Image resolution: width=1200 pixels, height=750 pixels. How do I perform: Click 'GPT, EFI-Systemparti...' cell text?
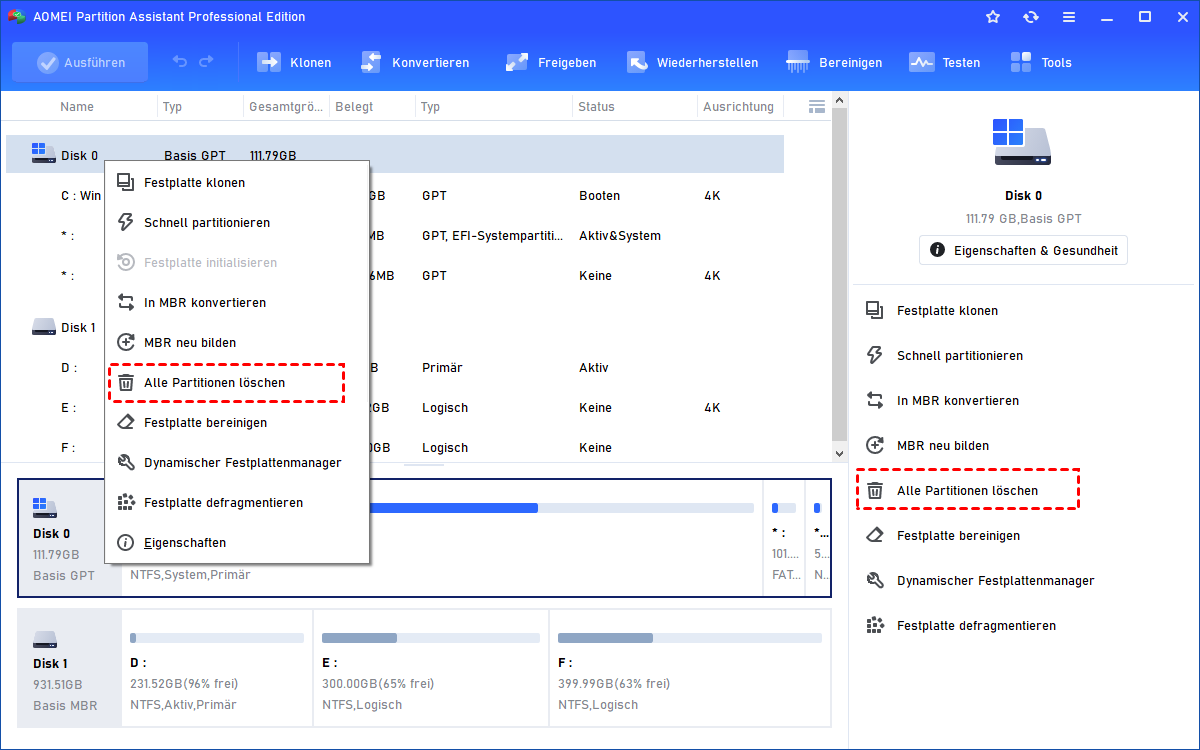(x=493, y=235)
